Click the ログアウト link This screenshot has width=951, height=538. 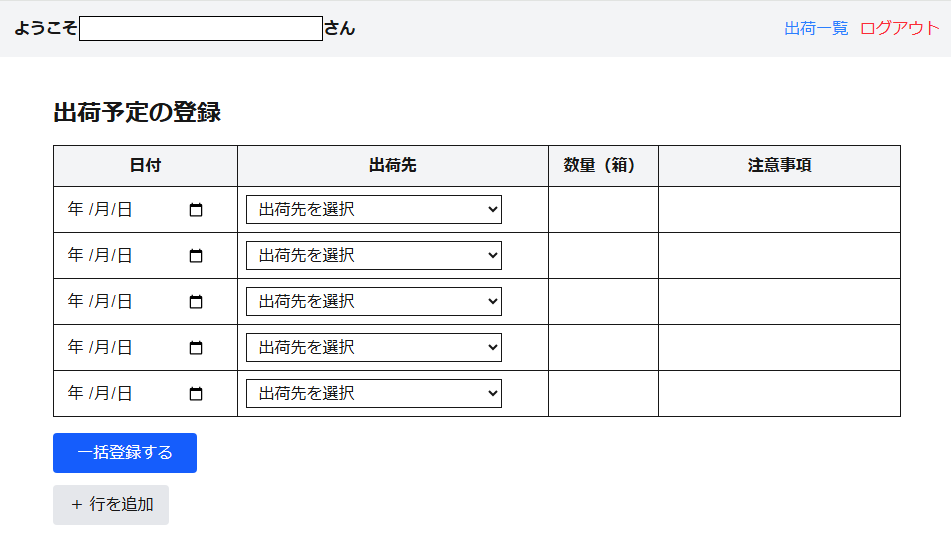pos(900,28)
